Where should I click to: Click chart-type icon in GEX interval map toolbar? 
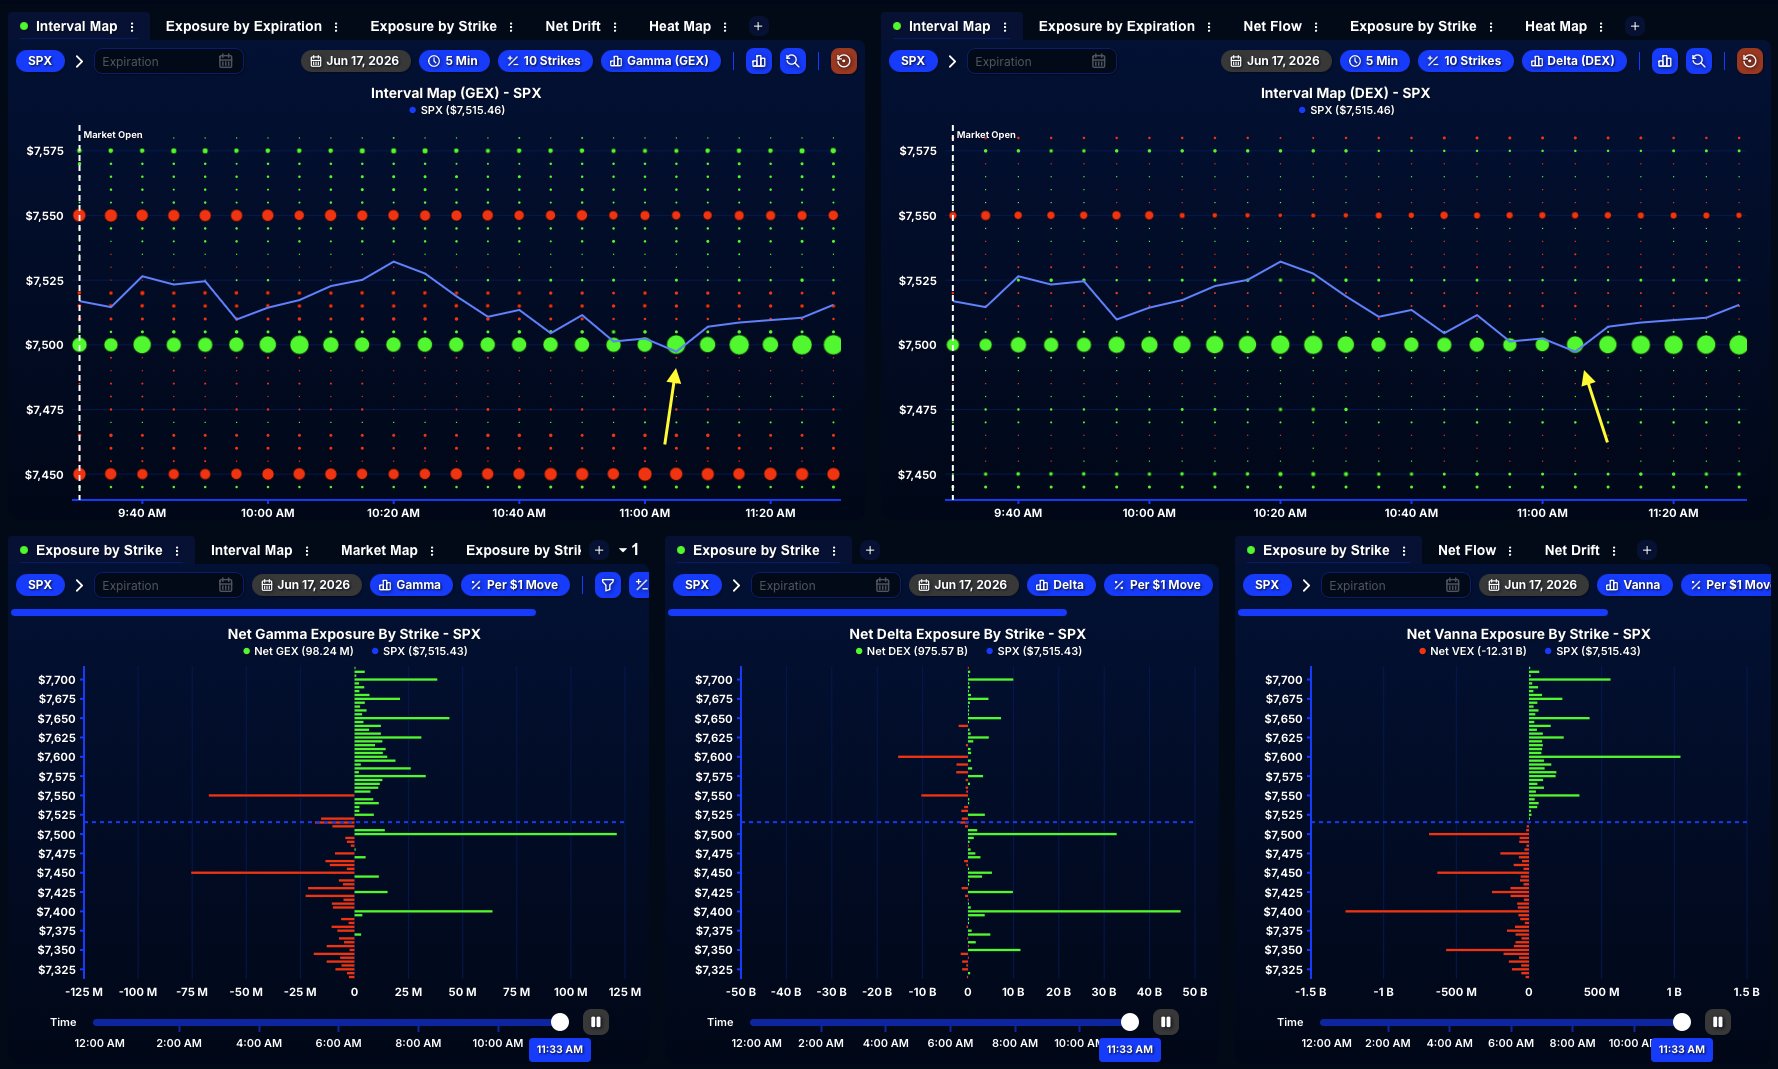(x=759, y=61)
